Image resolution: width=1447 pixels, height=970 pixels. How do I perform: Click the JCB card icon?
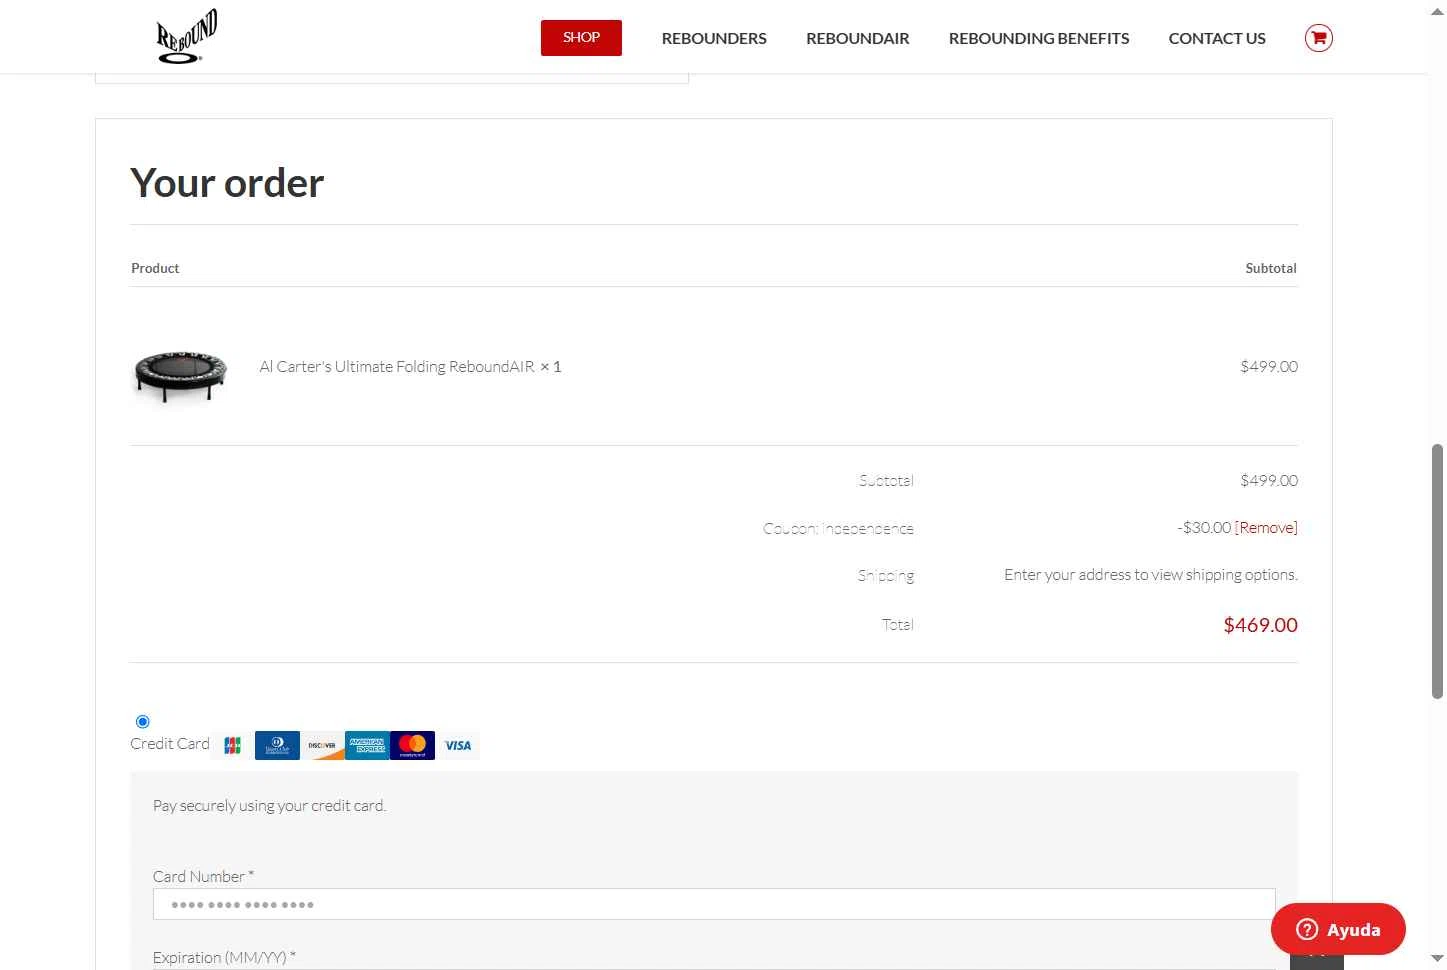232,746
